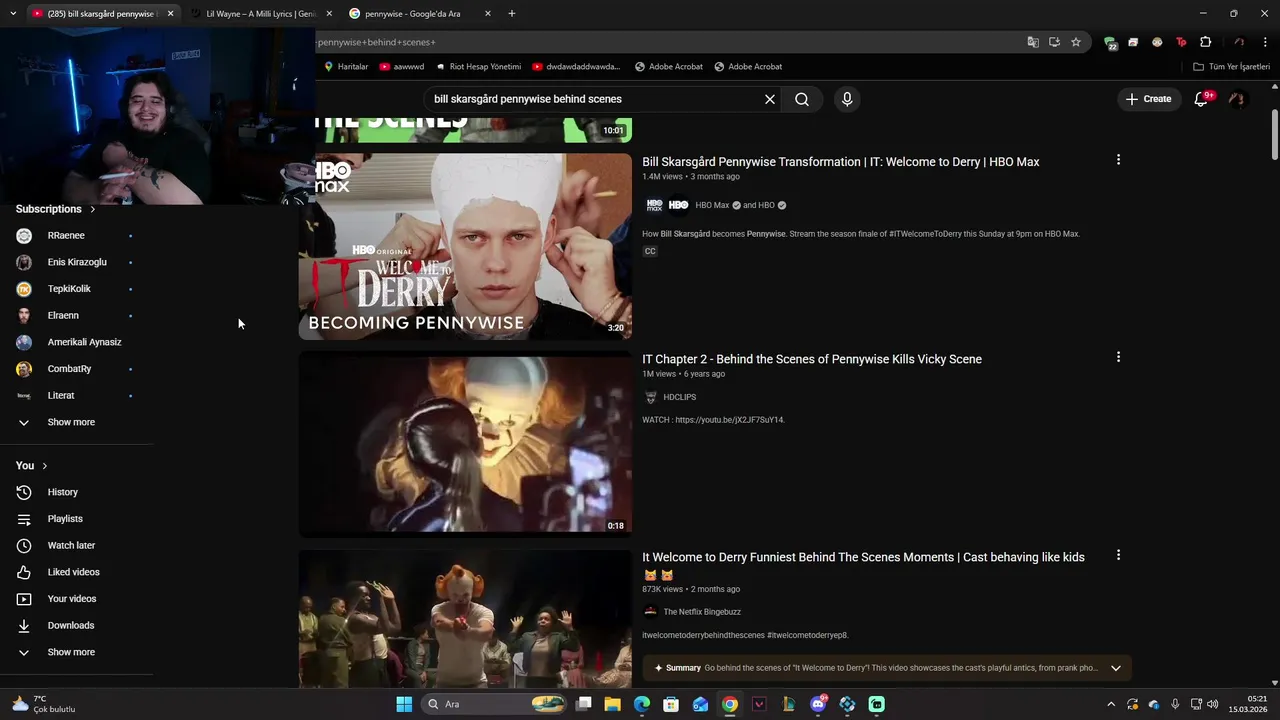Open Chrome extensions puzzle icon

tap(1206, 42)
